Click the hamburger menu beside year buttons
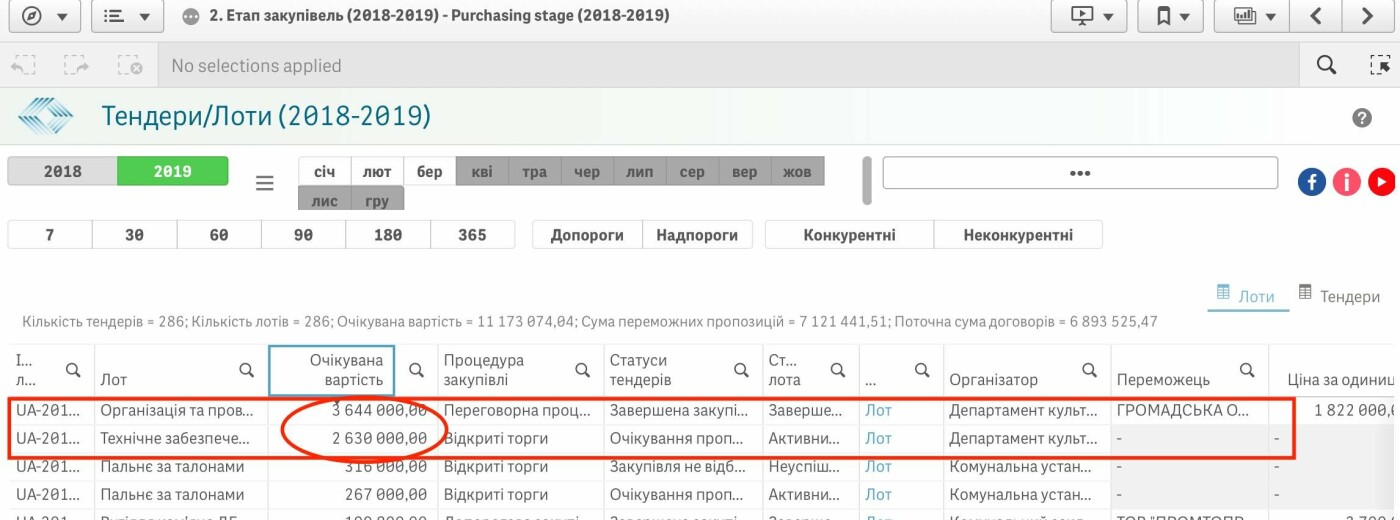 (x=265, y=183)
